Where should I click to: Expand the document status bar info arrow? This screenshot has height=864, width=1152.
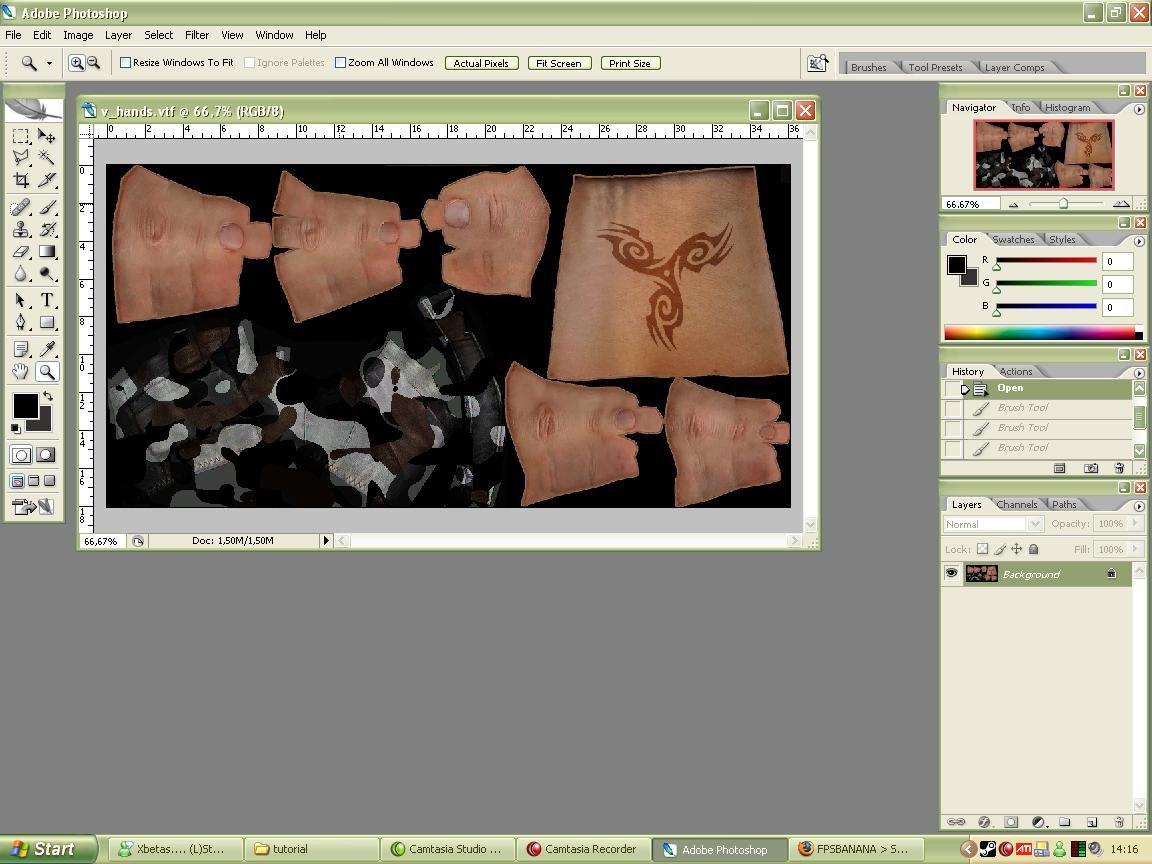(325, 541)
